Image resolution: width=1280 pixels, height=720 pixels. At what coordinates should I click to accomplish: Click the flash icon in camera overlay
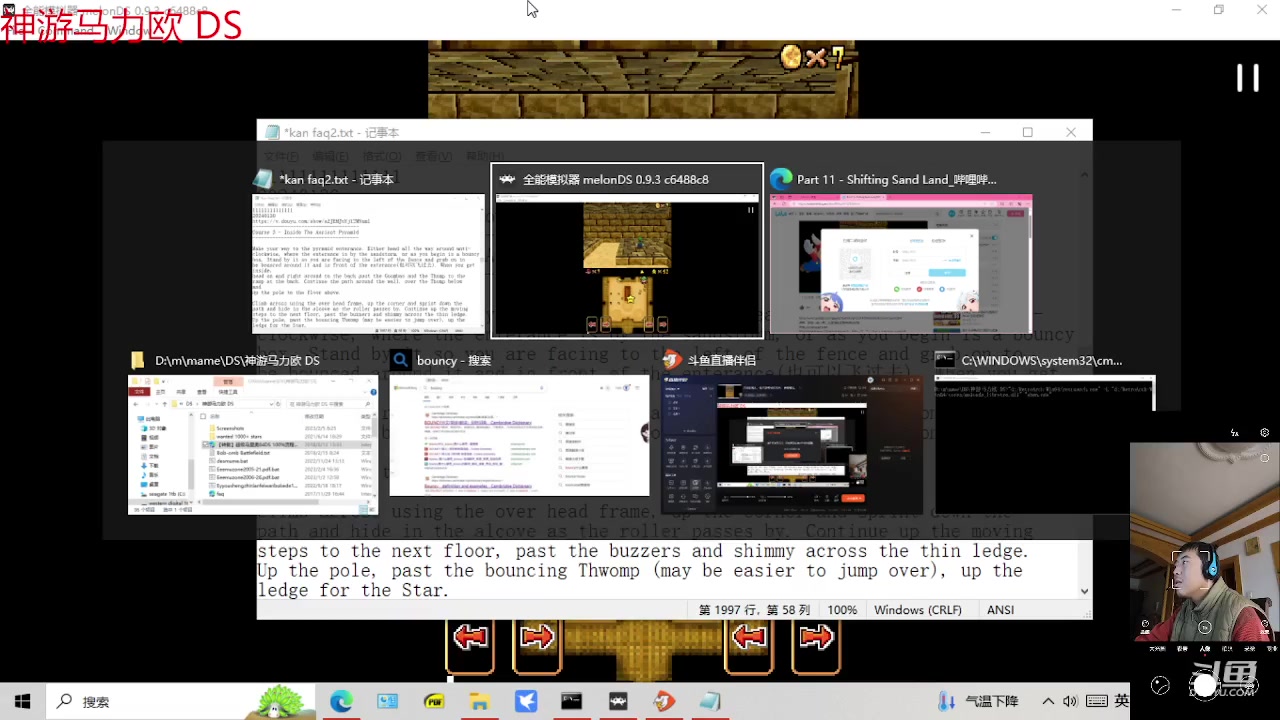1235,433
